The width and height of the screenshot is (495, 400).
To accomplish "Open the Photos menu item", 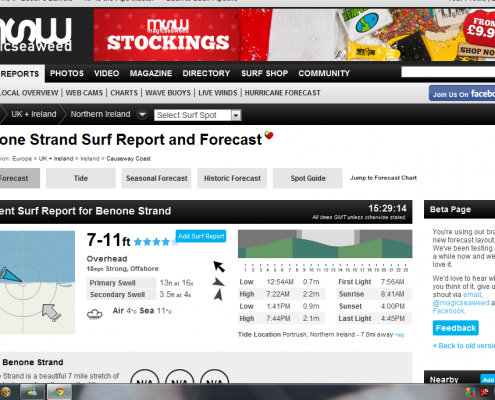I will [x=67, y=73].
